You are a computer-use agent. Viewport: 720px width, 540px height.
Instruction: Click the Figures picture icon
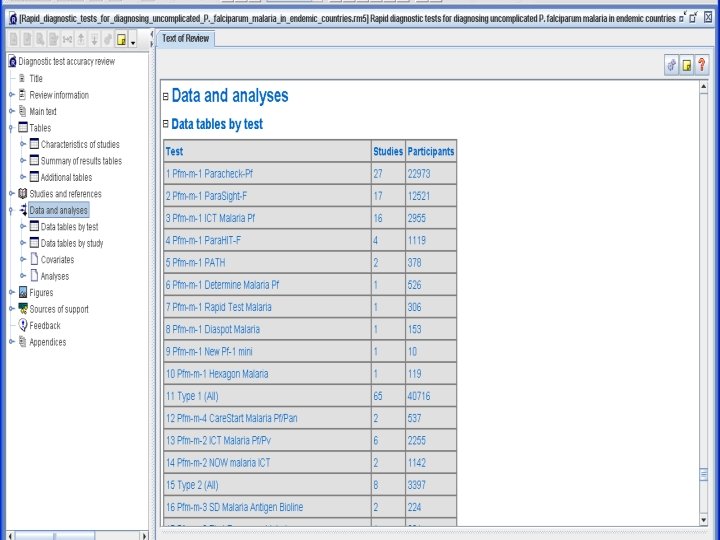[x=23, y=292]
